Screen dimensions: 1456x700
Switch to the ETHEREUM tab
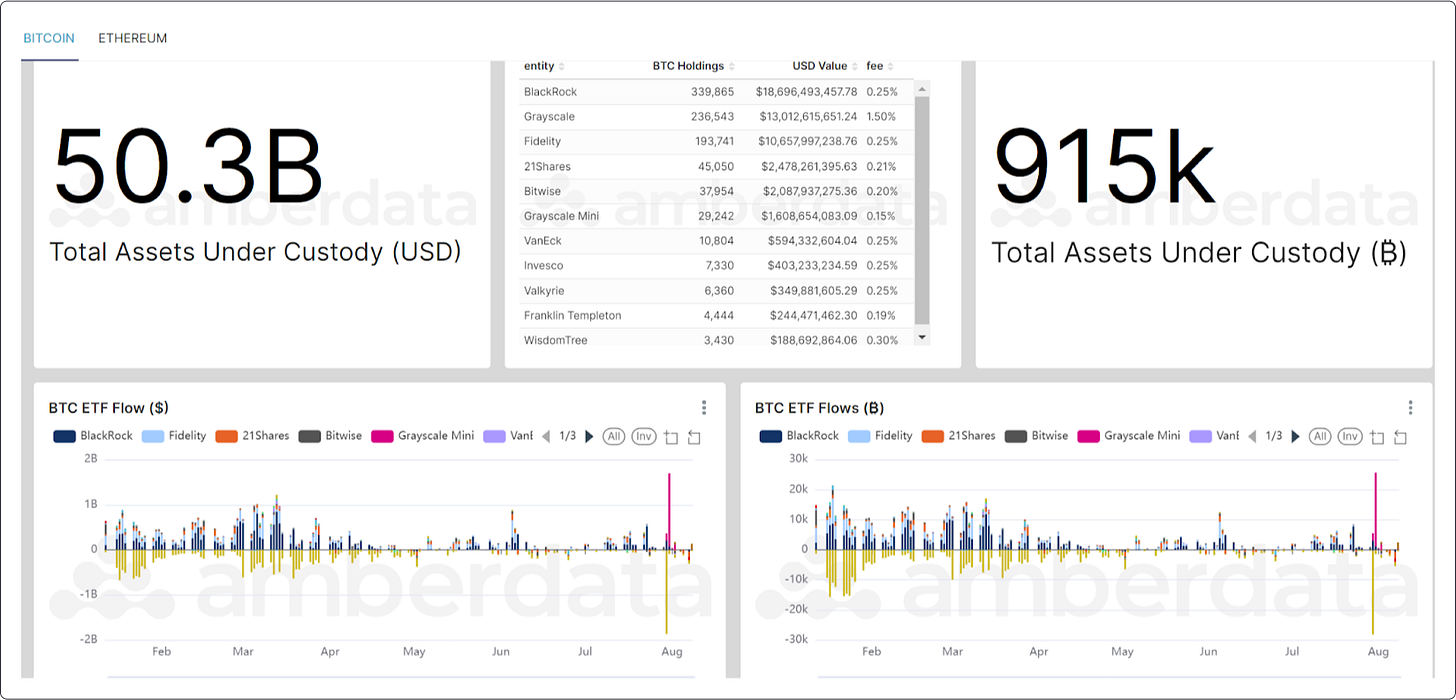pyautogui.click(x=132, y=38)
